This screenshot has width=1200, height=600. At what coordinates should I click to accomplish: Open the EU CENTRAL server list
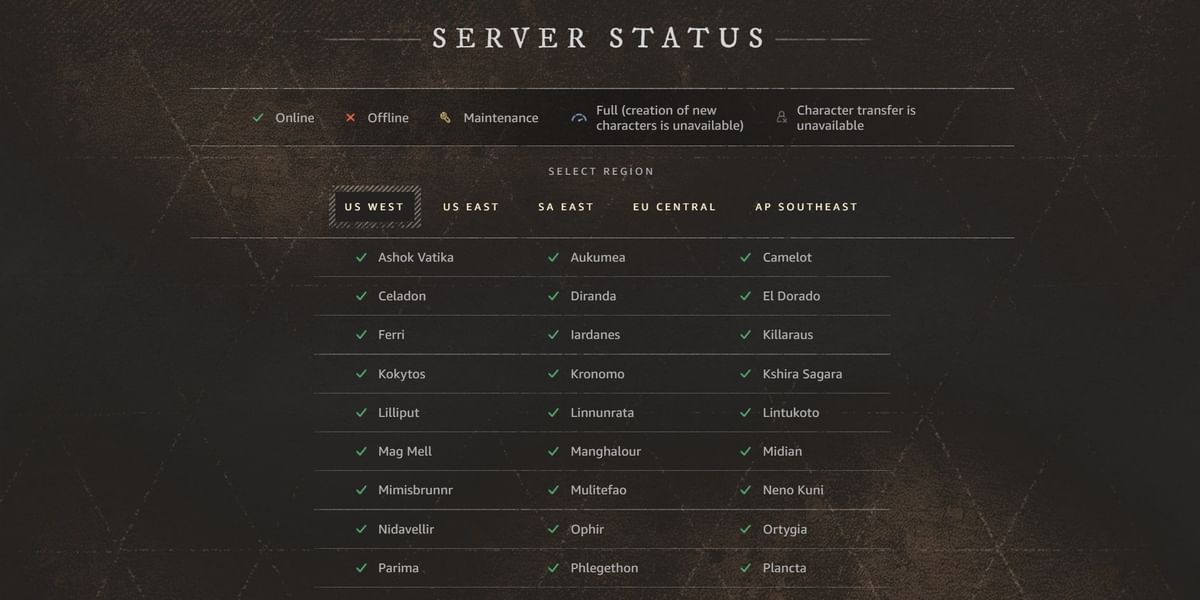(x=674, y=206)
